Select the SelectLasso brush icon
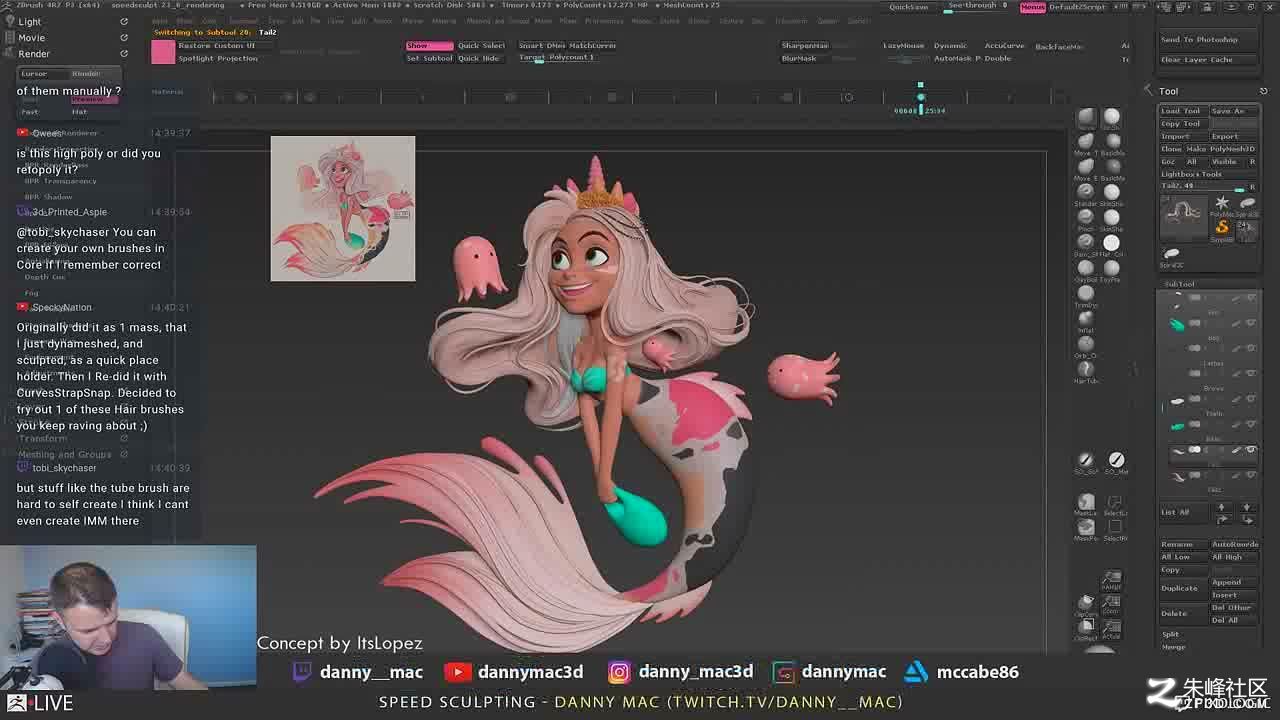 click(x=1115, y=502)
